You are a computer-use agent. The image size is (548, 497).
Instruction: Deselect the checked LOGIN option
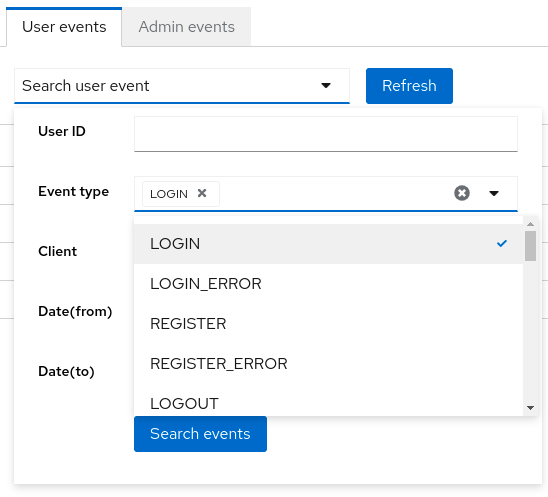(x=328, y=244)
